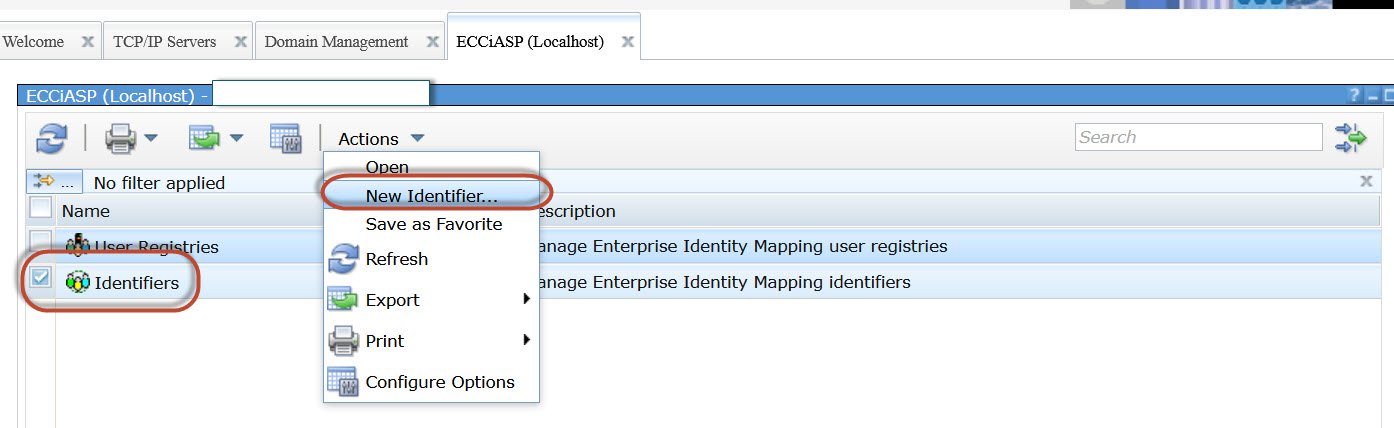
Task: Expand the Print toolbar dropdown arrow
Action: point(151,138)
